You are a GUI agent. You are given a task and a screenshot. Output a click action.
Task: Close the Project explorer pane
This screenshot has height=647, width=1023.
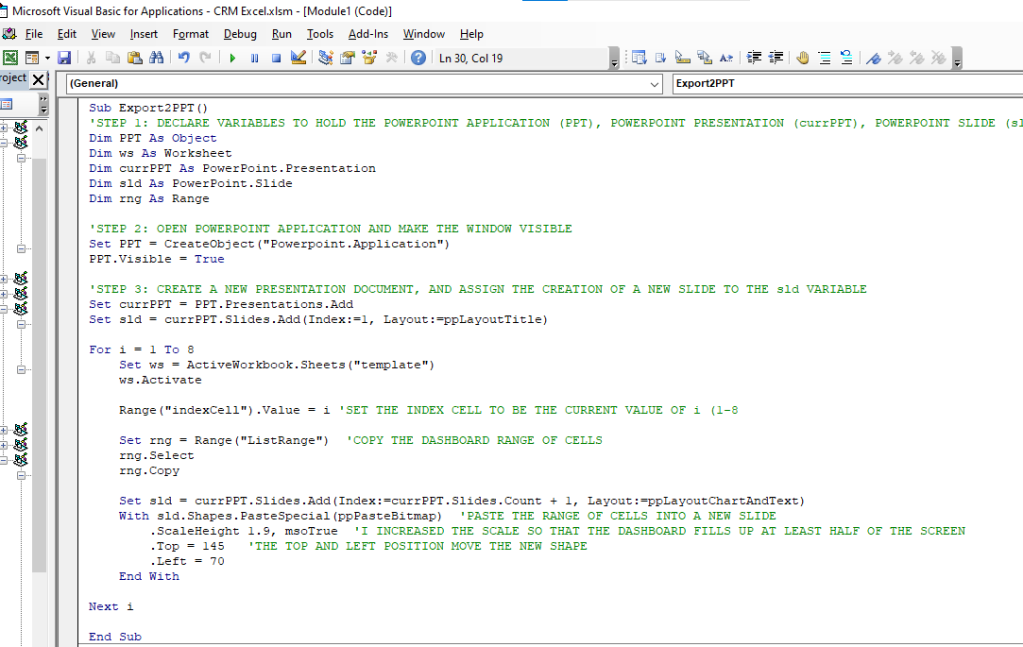tap(38, 80)
